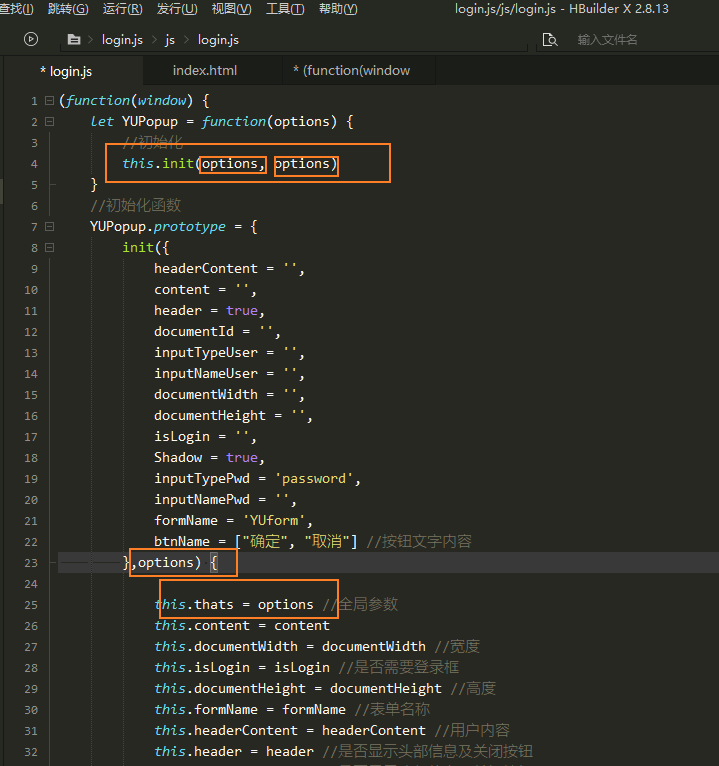Open the 发行(U) menu
The image size is (719, 766).
177,9
